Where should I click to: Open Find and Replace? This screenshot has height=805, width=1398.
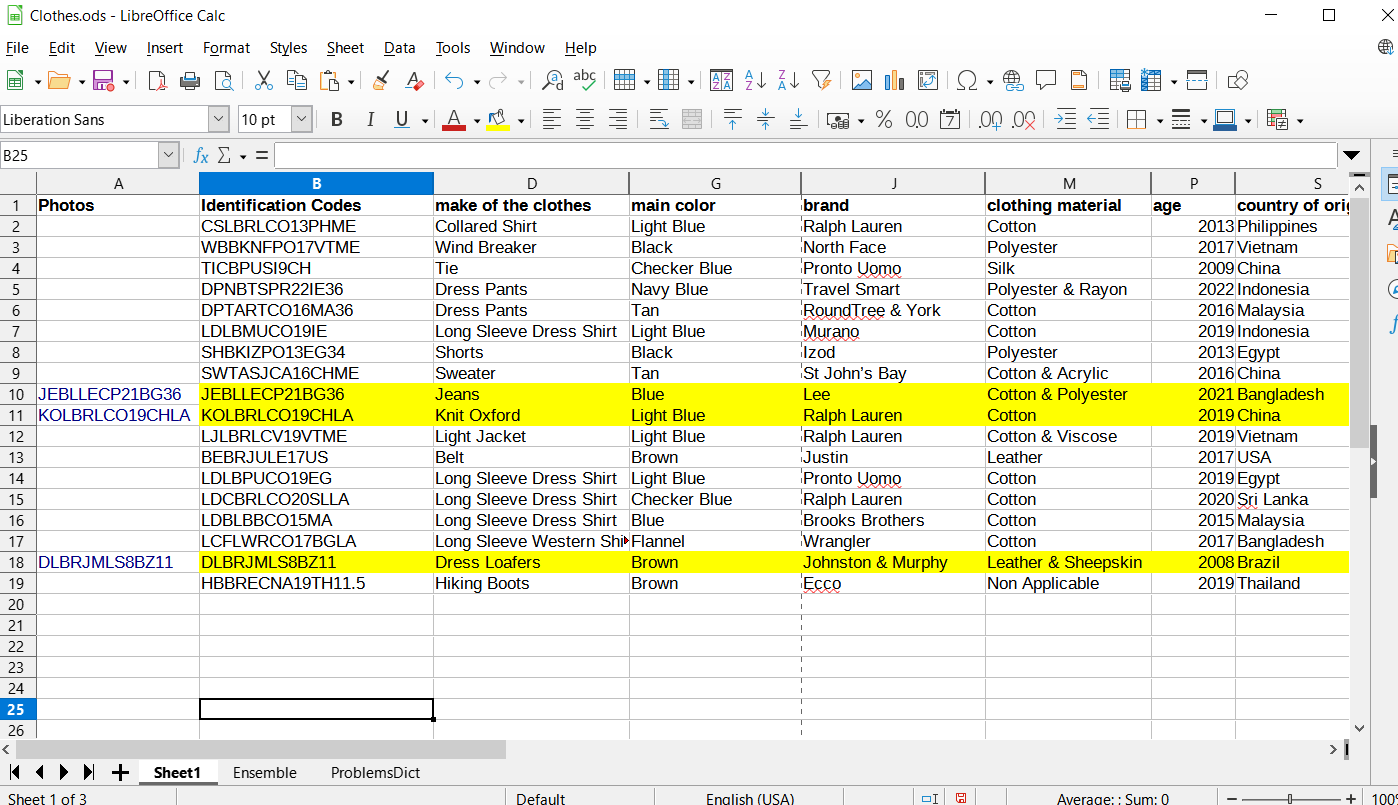552,81
